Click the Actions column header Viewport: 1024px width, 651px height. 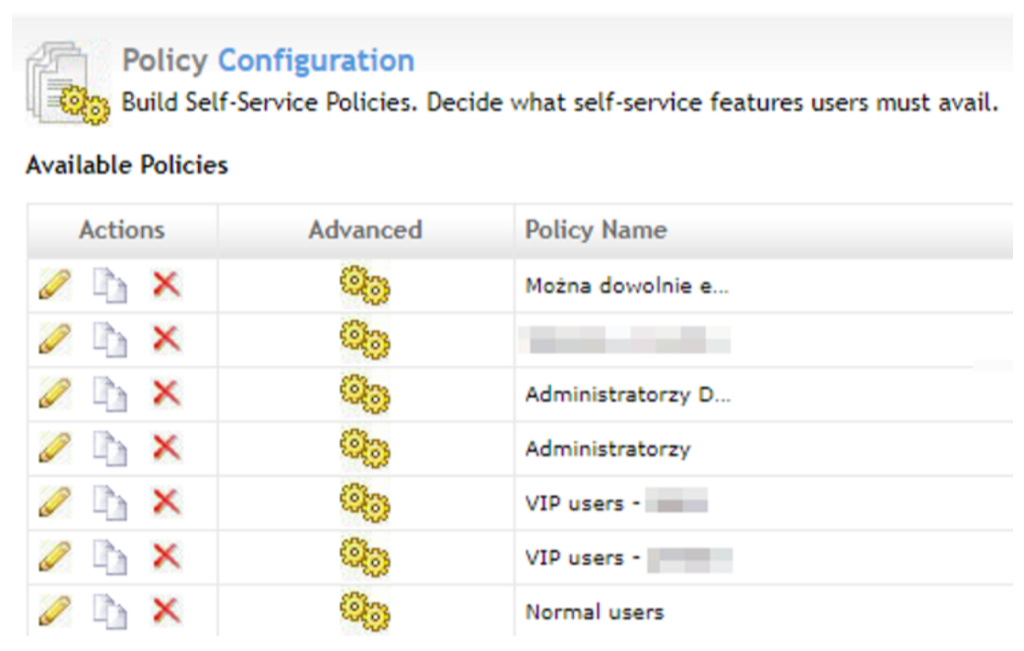122,231
